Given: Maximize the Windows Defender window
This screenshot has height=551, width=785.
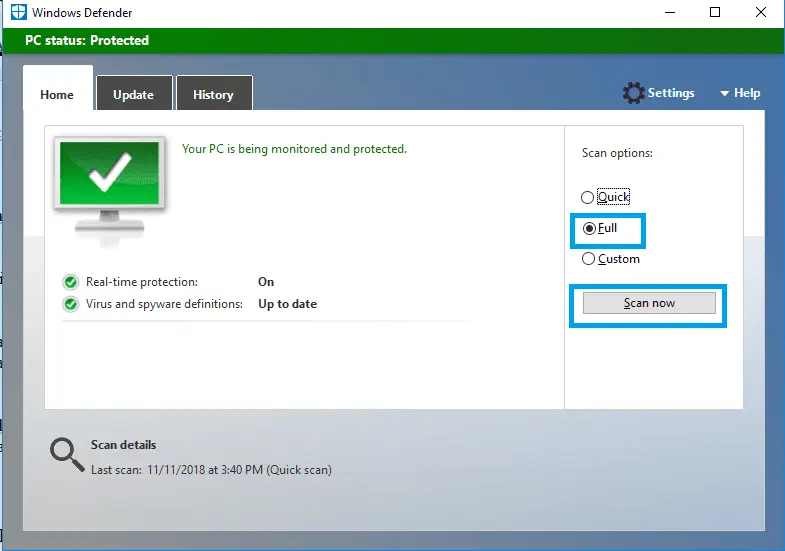Looking at the screenshot, I should 714,13.
